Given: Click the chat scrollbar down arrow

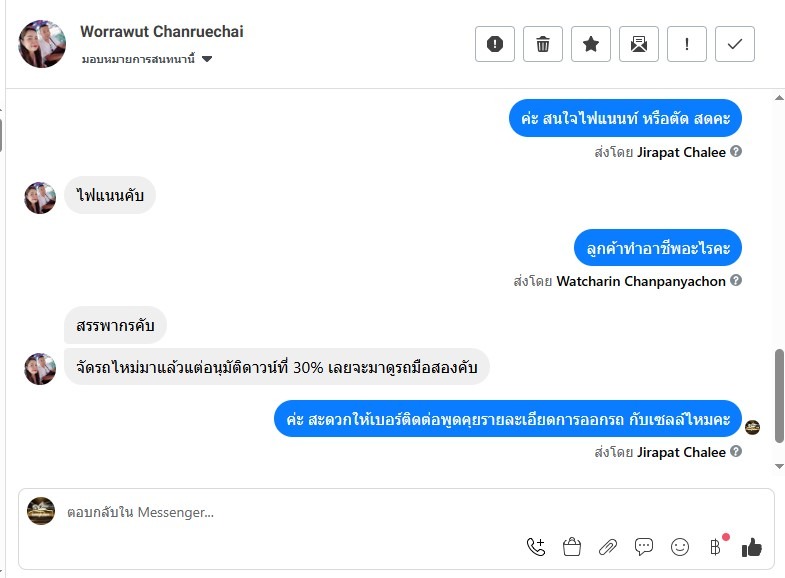Looking at the screenshot, I should coord(780,466).
